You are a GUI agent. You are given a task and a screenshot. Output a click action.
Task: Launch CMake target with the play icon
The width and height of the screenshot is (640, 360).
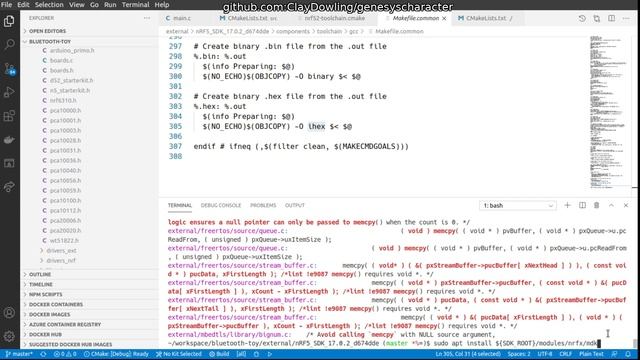click(270, 354)
